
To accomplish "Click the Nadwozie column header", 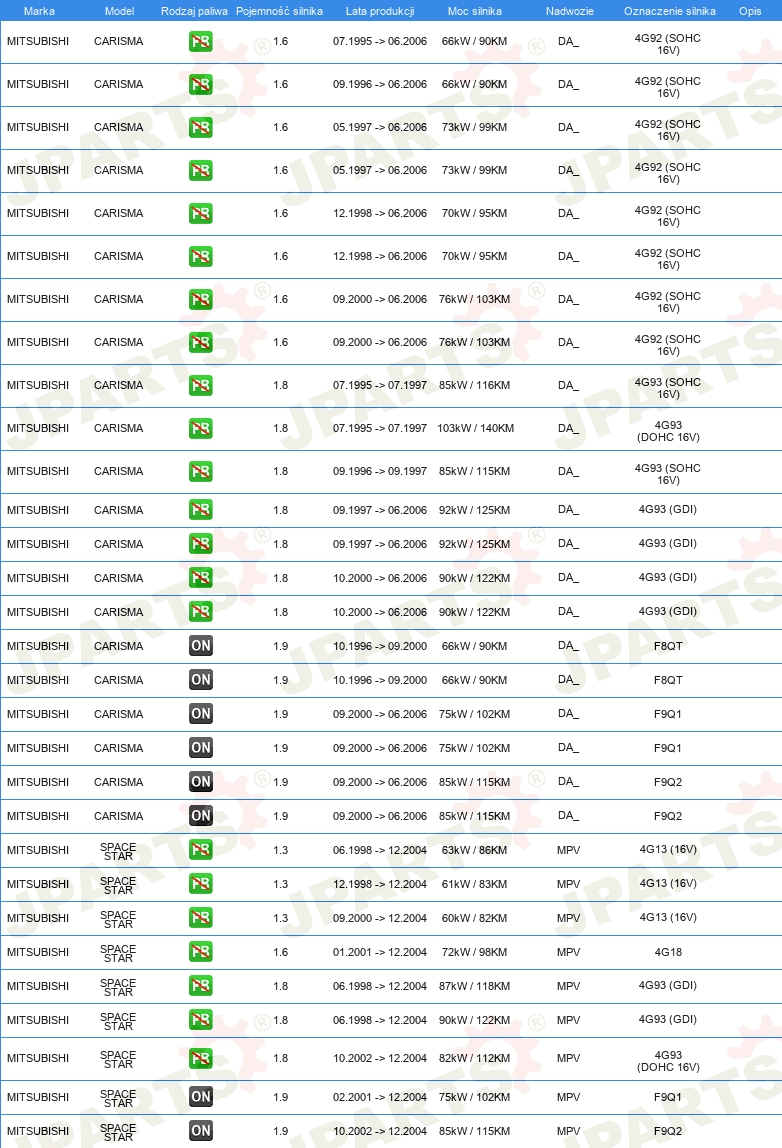I will coord(570,11).
